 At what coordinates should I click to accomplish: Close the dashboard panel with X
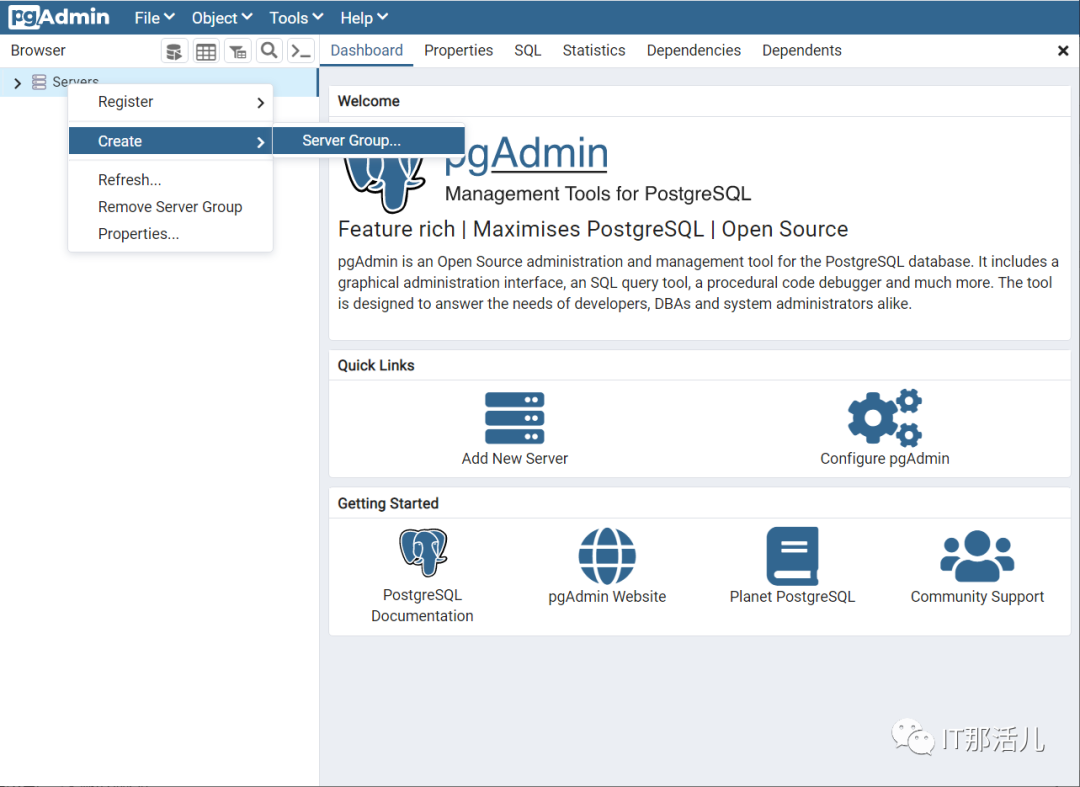pyautogui.click(x=1063, y=51)
